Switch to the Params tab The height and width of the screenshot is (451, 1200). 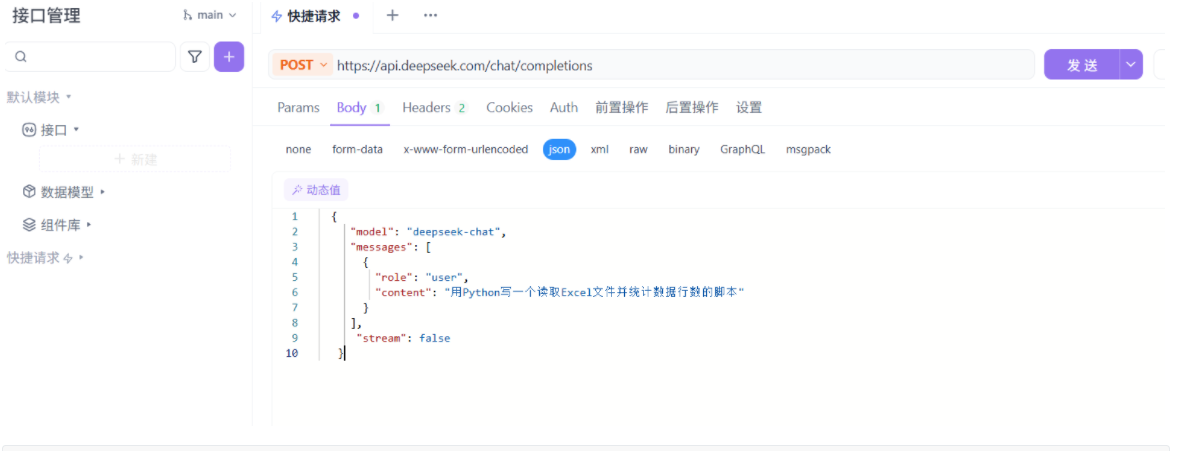(298, 107)
